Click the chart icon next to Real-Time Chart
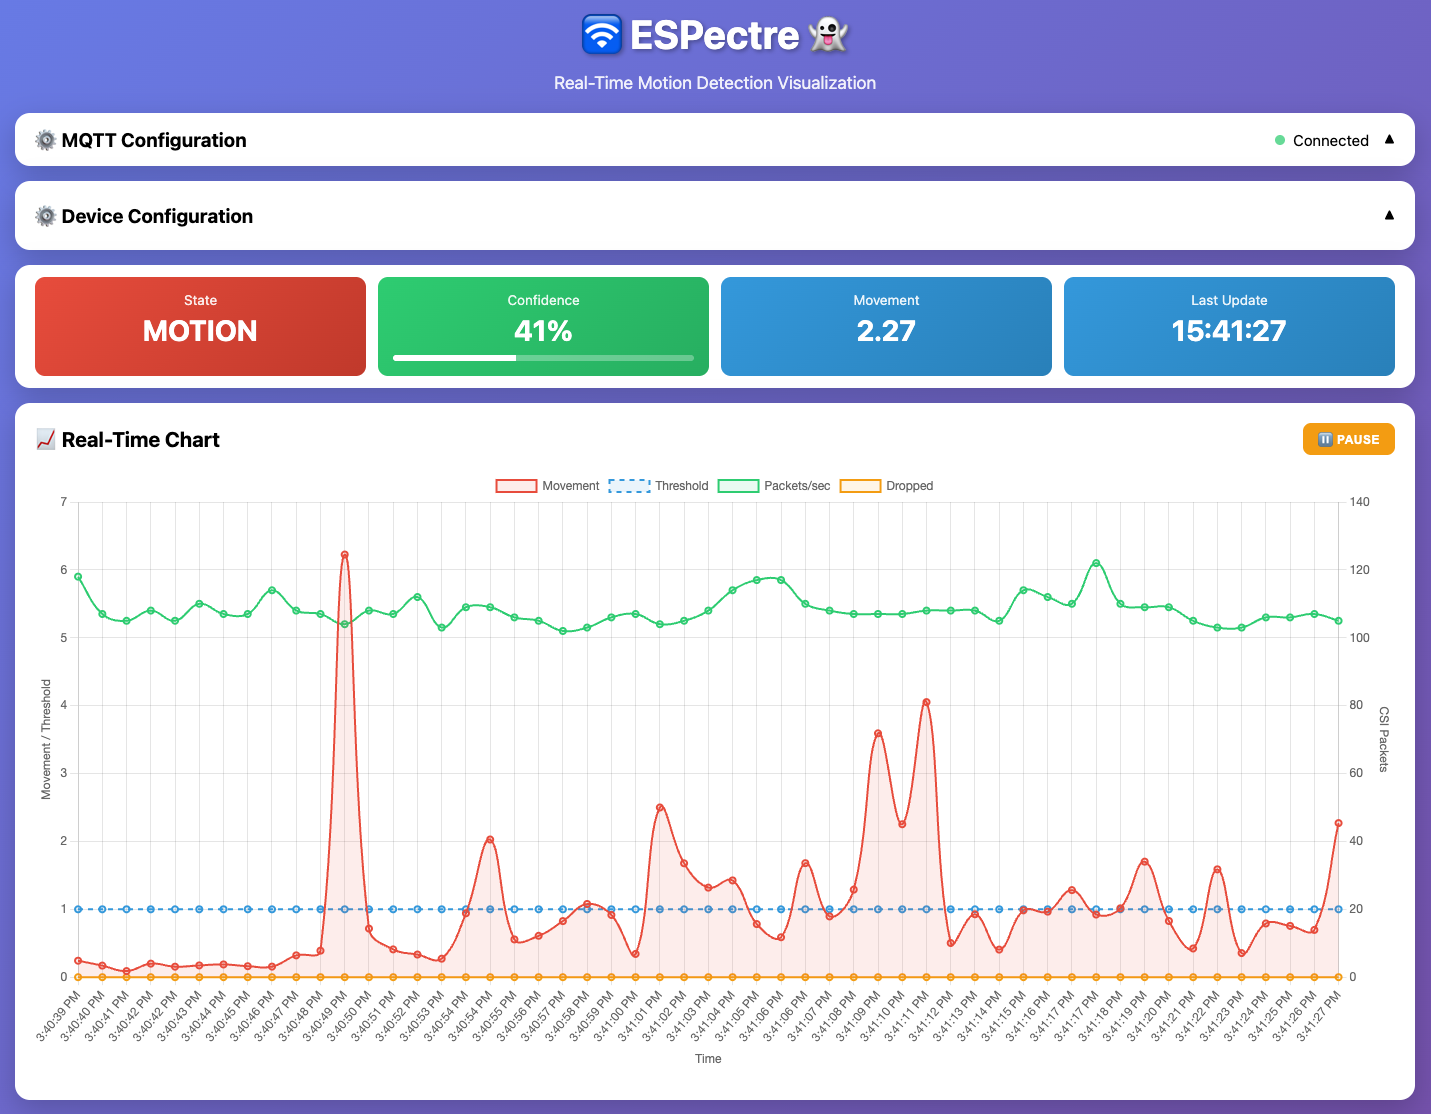 click(x=45, y=439)
